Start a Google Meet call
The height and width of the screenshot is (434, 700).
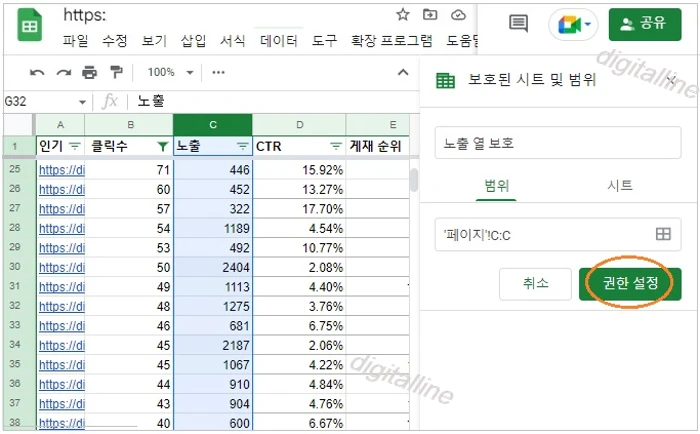coord(574,25)
